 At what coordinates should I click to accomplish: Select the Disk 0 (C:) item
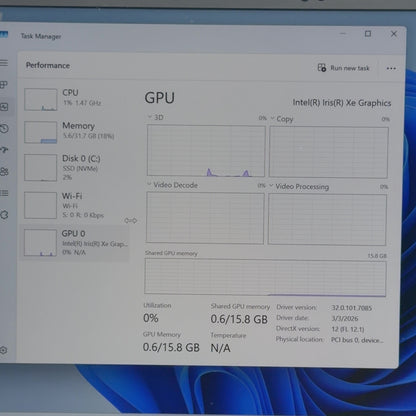point(75,167)
